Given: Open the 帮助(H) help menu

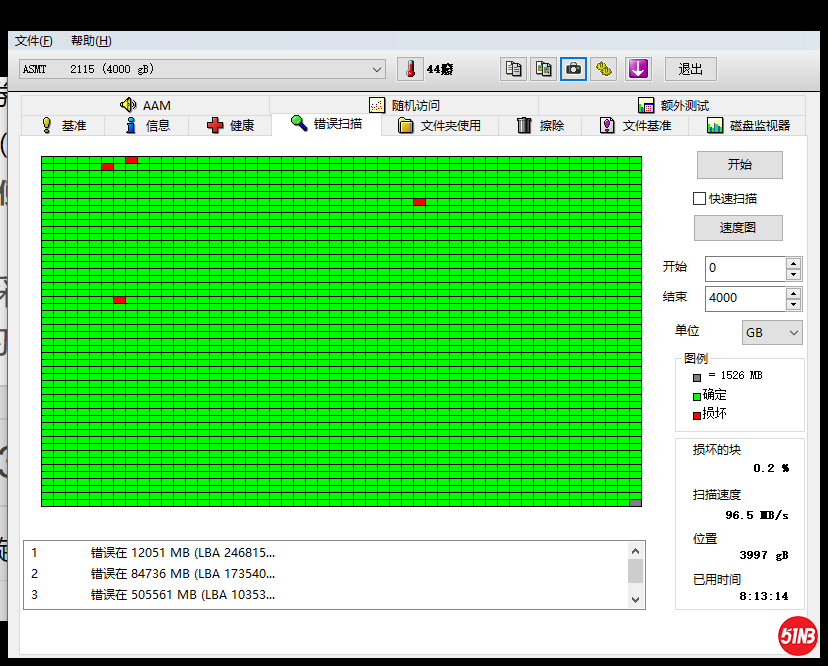Looking at the screenshot, I should pos(91,41).
